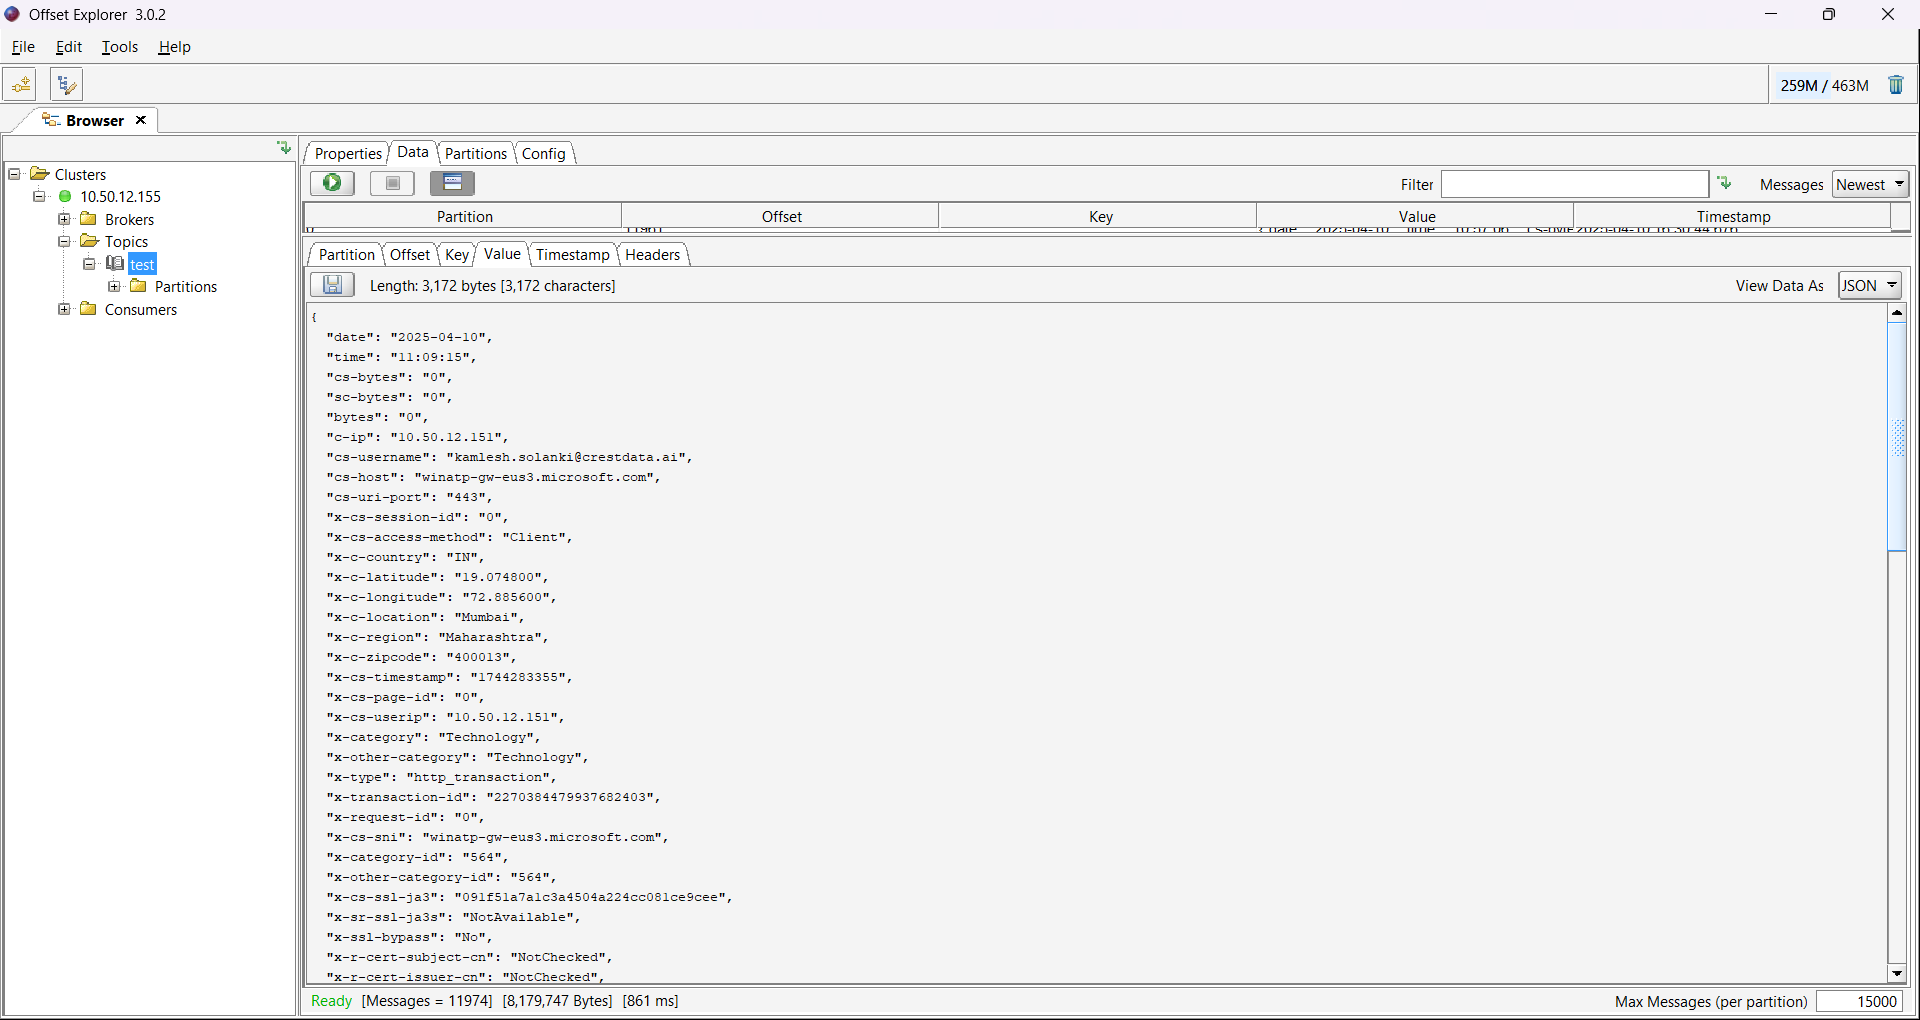Select the 10.50.12.155 cluster label
1920x1020 pixels.
pos(120,197)
